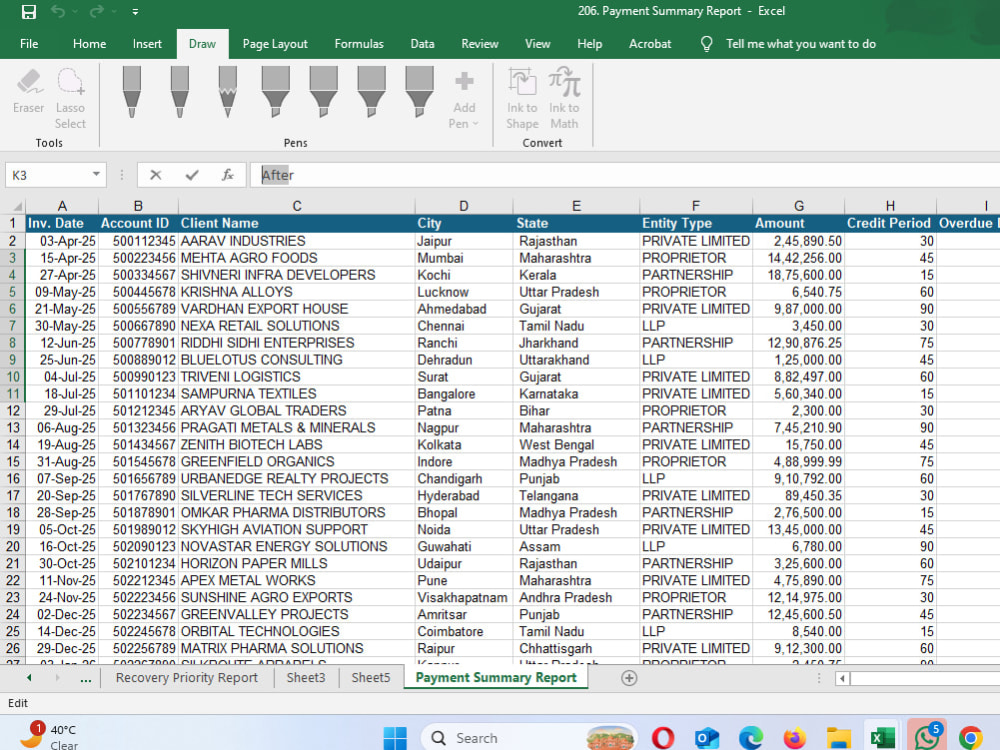This screenshot has width=1000, height=750.
Task: Add a new sheet with plus icon
Action: 629,678
